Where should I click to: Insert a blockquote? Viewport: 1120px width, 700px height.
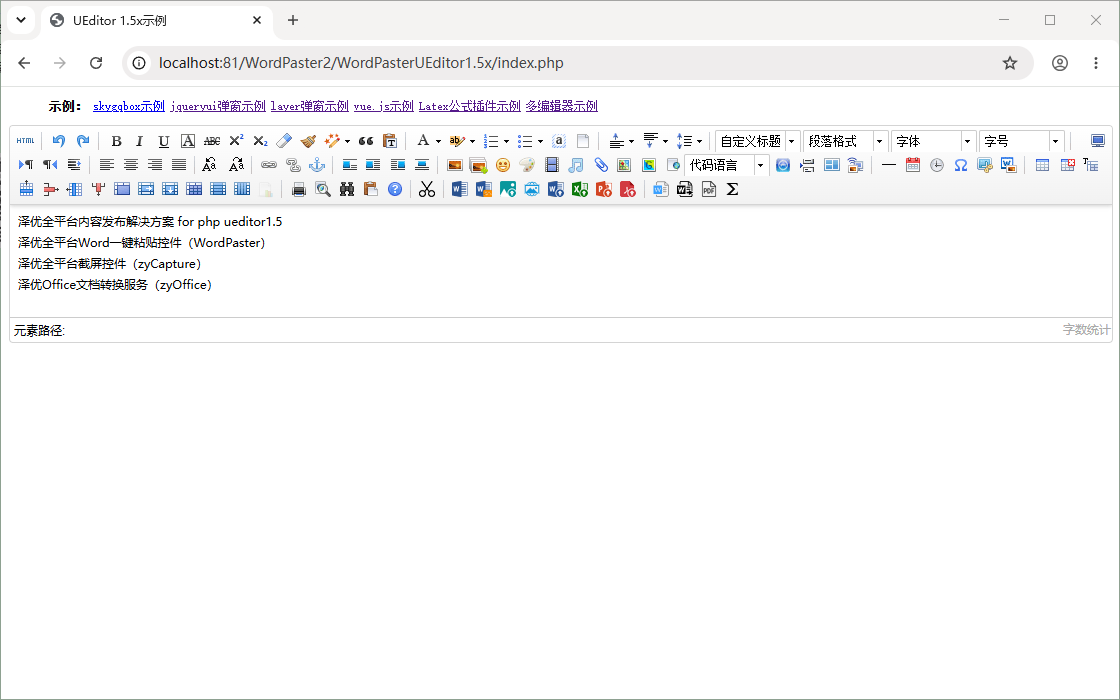pyautogui.click(x=366, y=141)
